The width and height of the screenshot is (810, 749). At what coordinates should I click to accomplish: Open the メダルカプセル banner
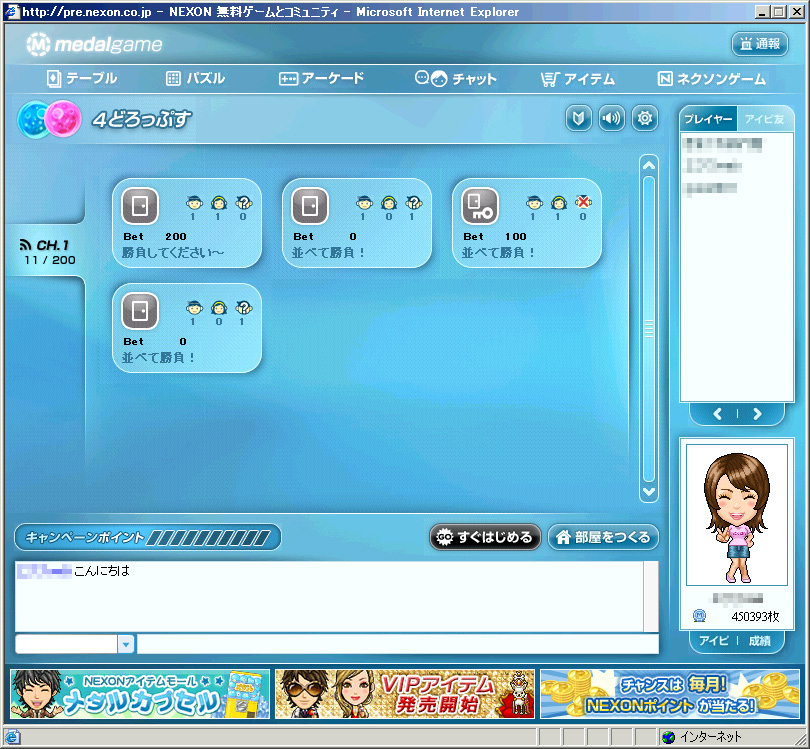click(140, 694)
